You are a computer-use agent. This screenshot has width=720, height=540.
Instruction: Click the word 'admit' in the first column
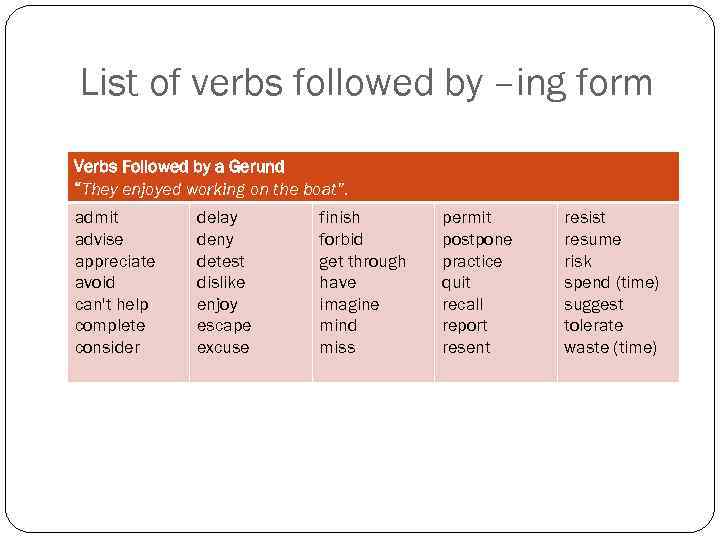click(x=97, y=217)
